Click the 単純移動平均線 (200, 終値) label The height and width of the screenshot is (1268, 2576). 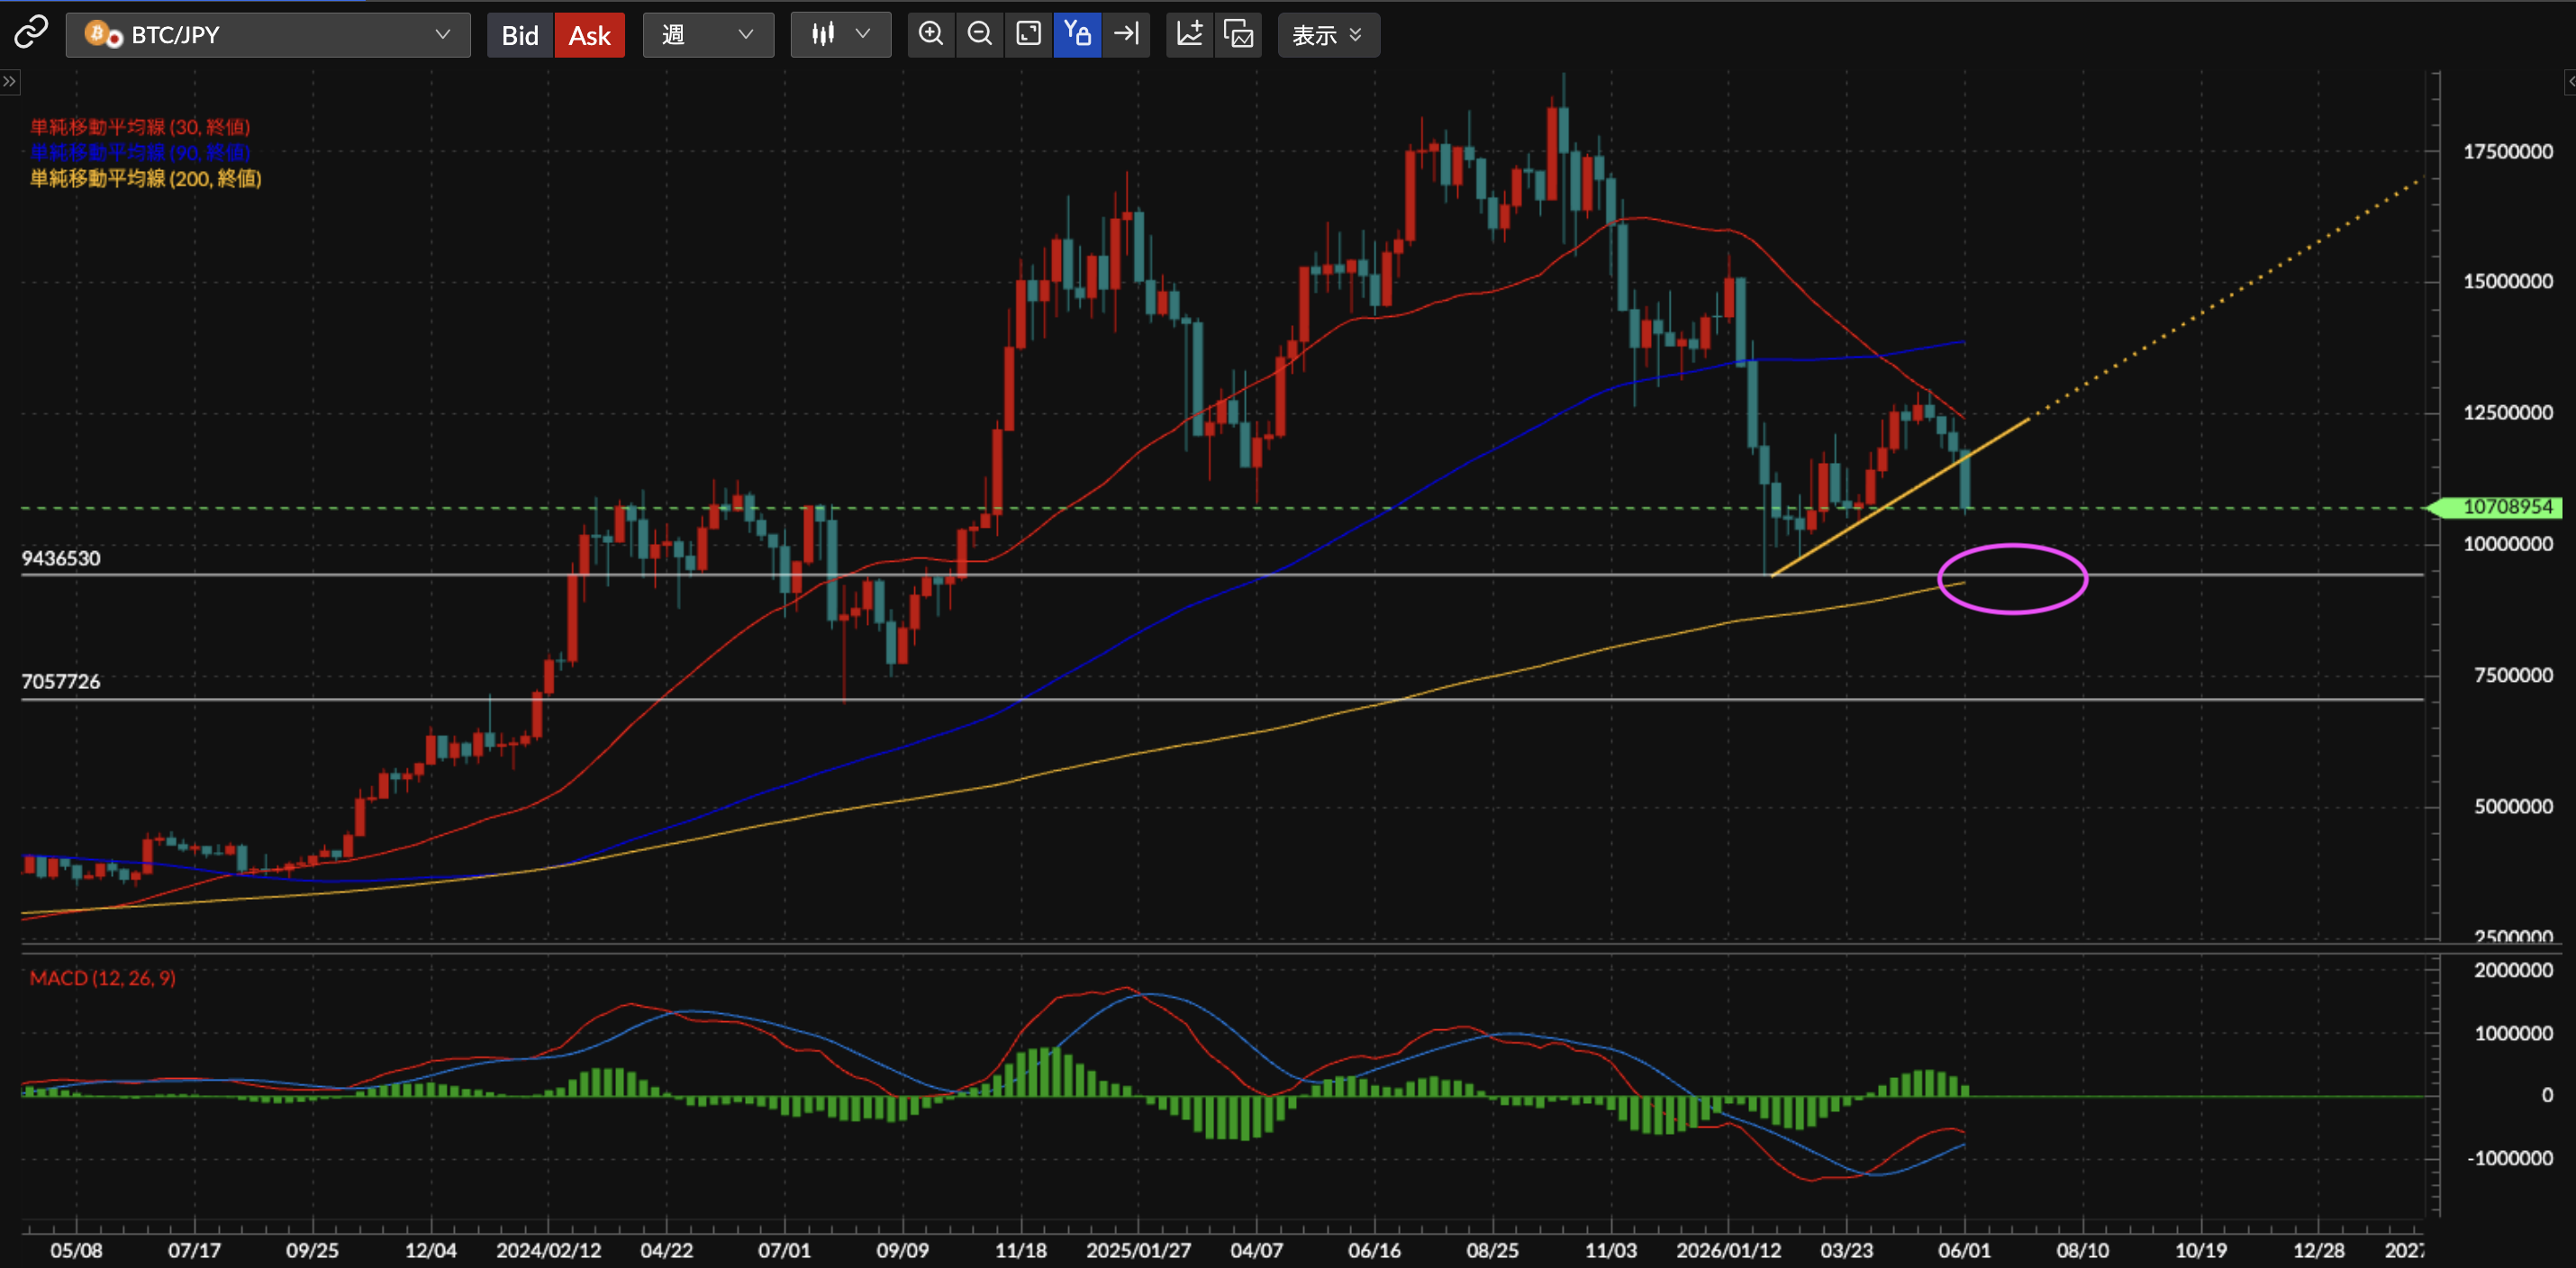pyautogui.click(x=146, y=179)
